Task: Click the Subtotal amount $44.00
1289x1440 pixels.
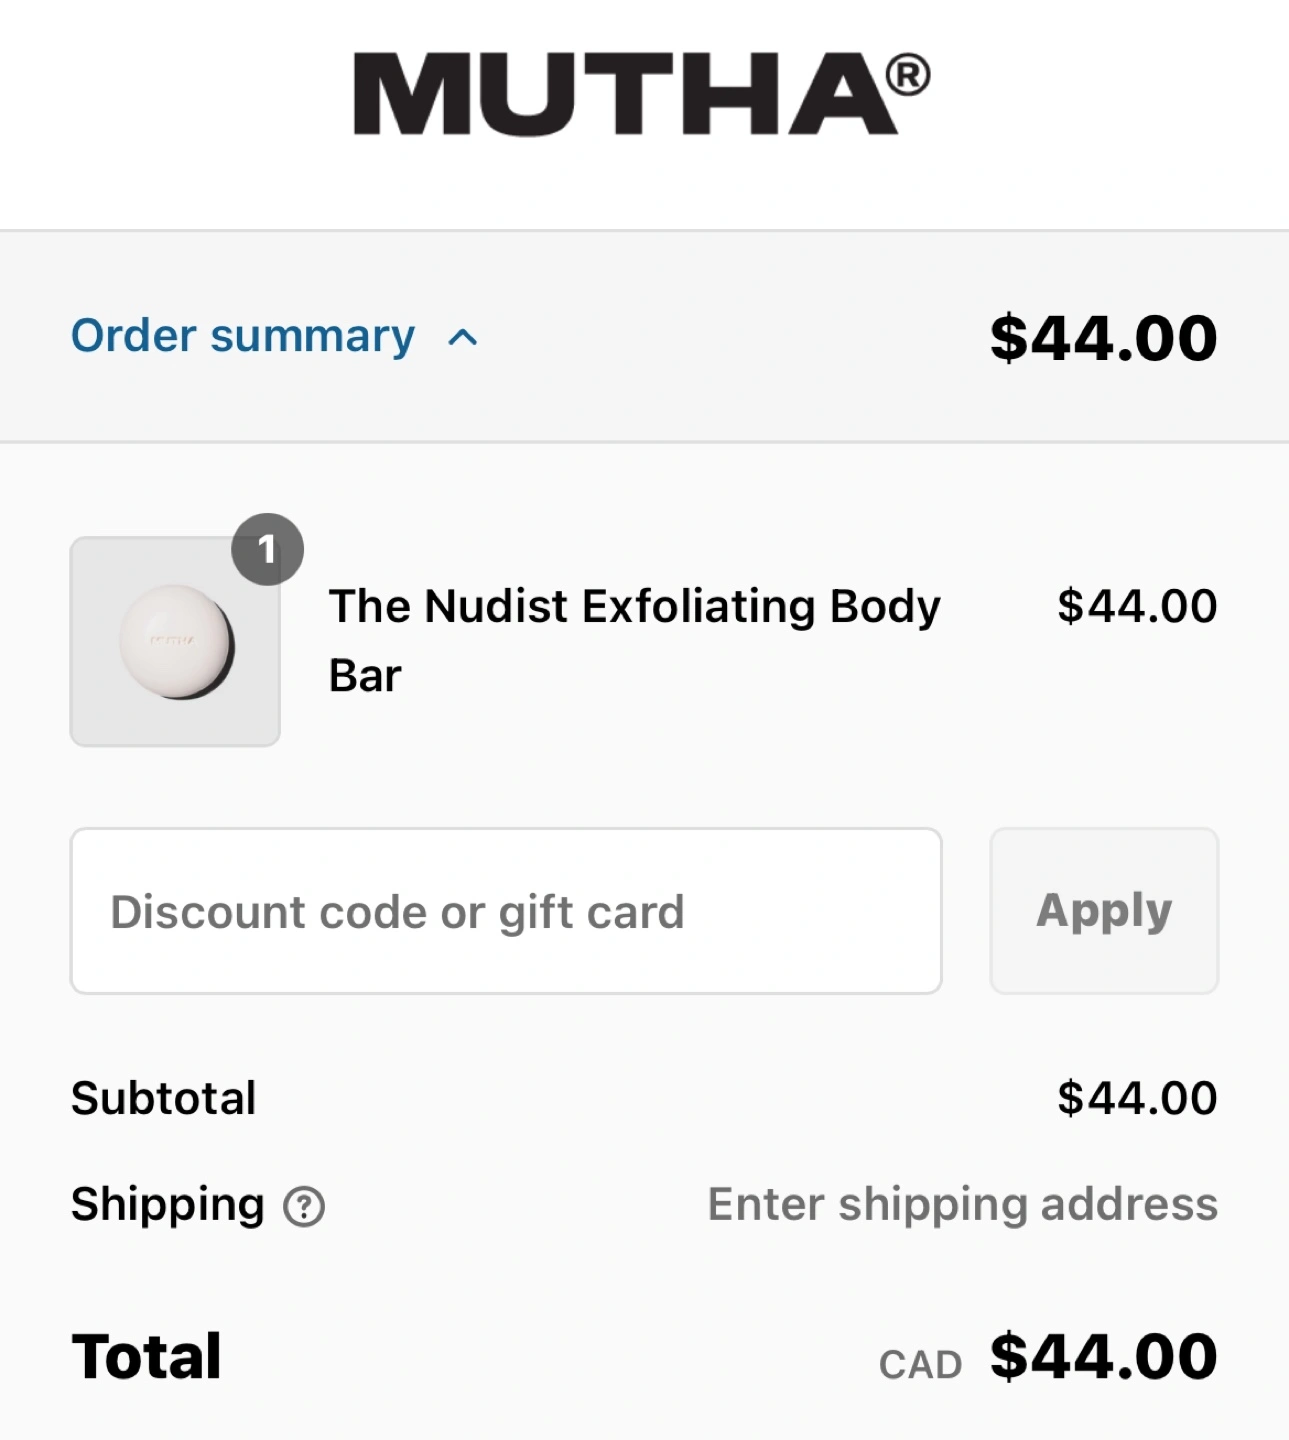Action: point(1137,1098)
